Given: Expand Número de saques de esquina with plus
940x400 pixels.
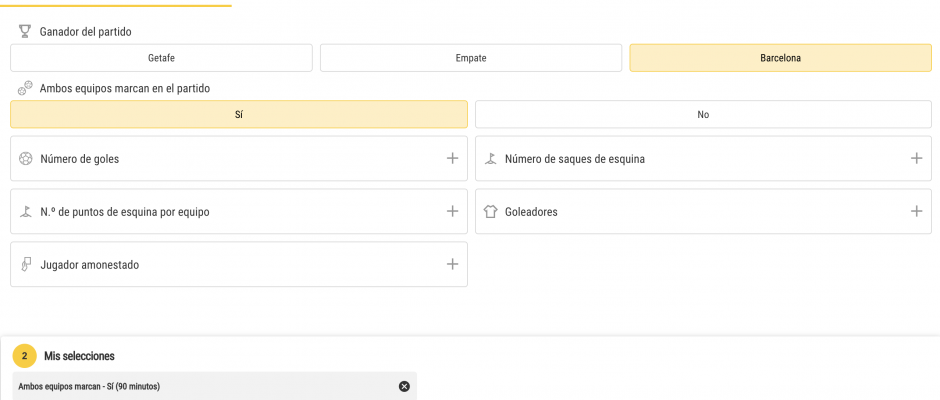Looking at the screenshot, I should tap(916, 158).
